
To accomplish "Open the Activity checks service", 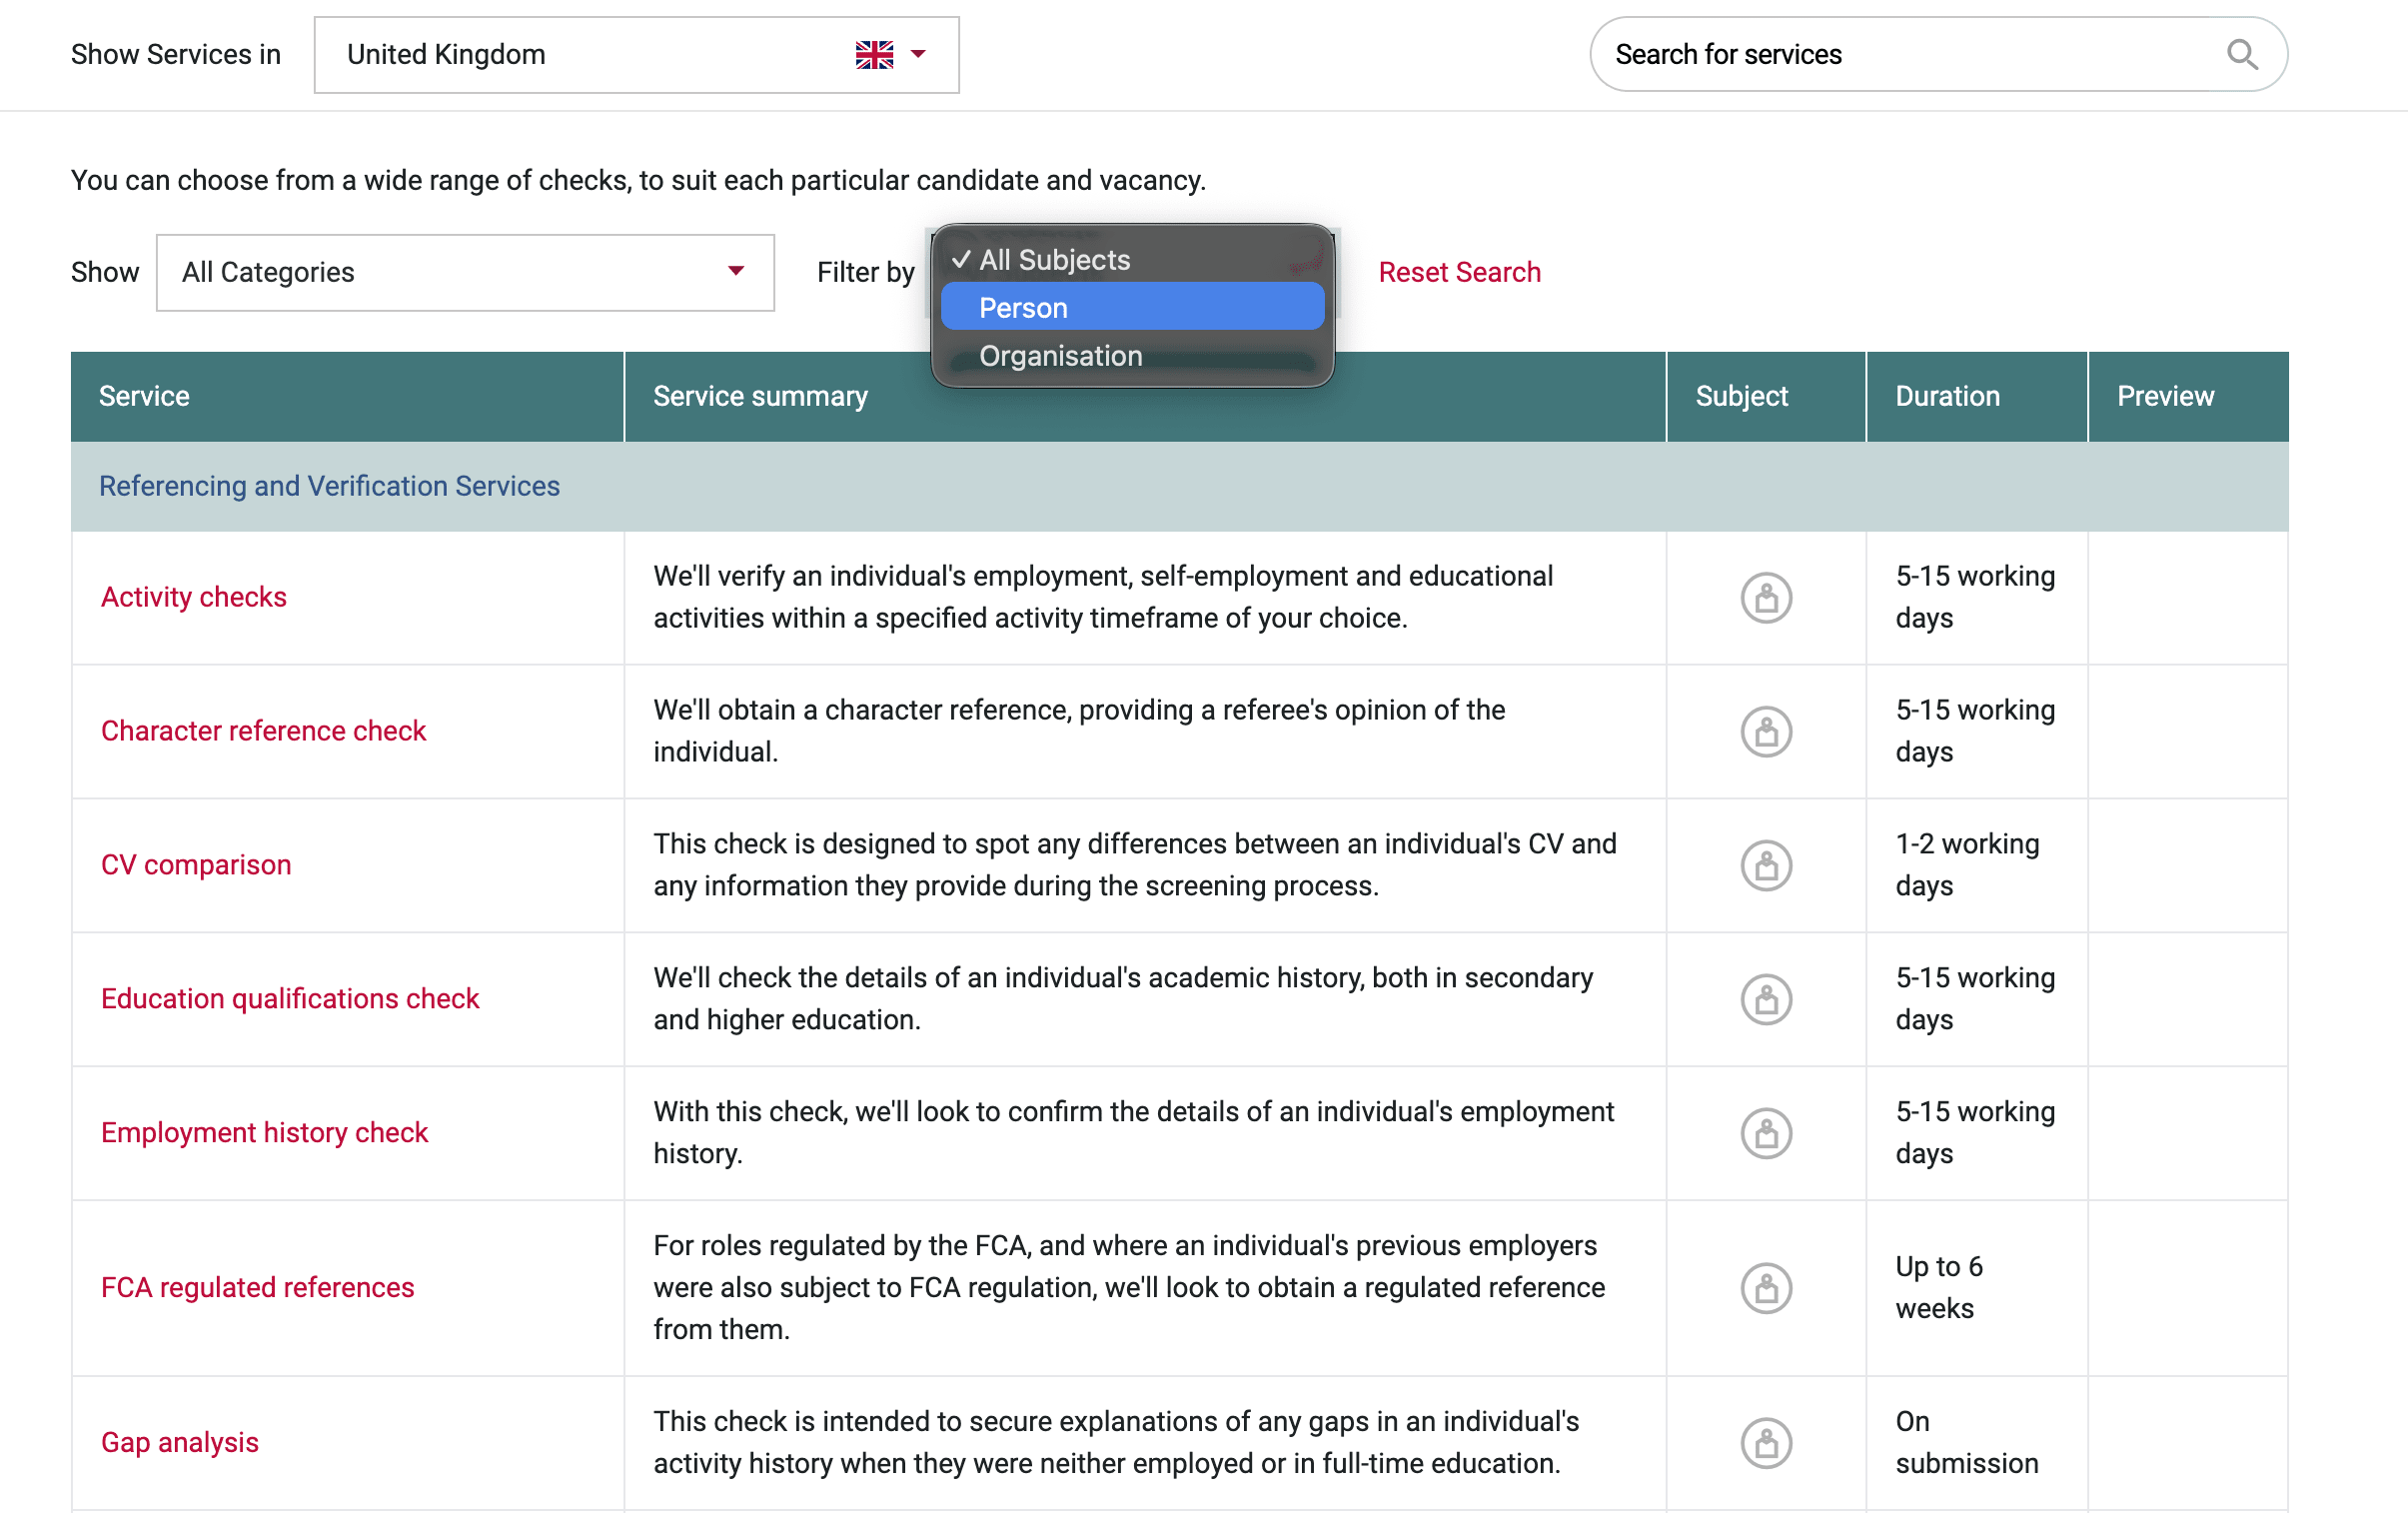I will click(194, 598).
